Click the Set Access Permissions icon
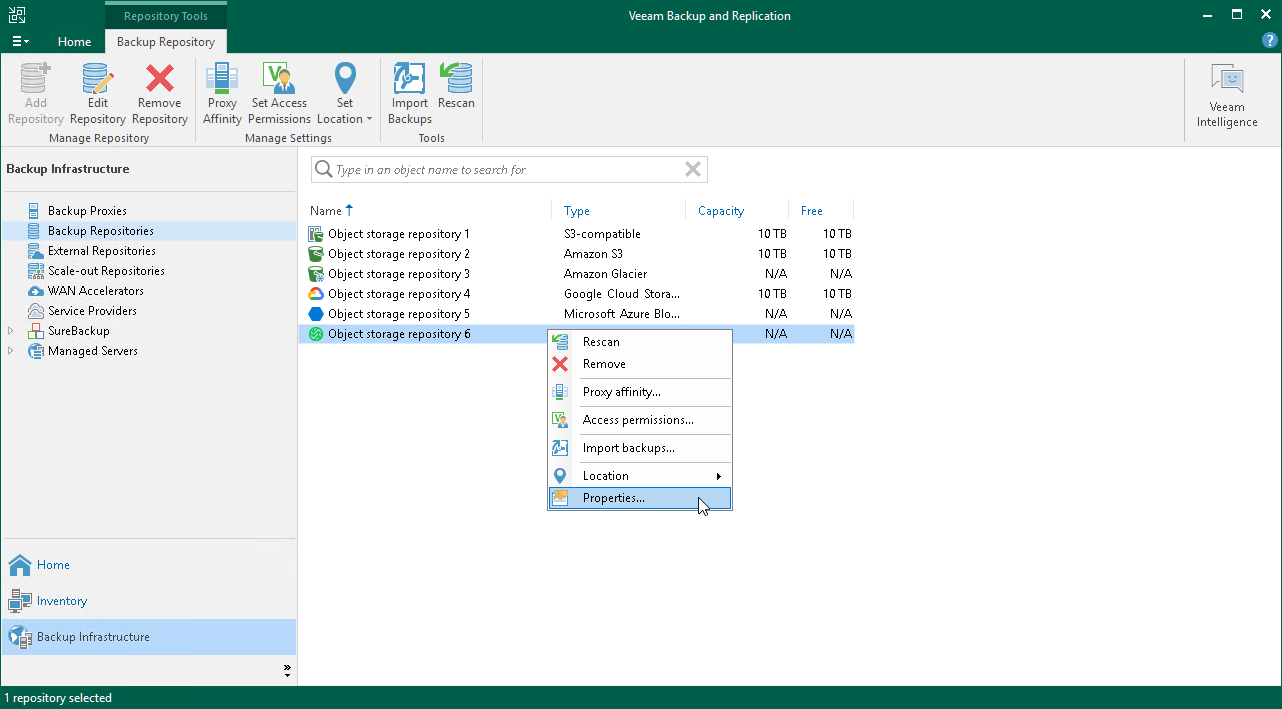 click(x=278, y=93)
